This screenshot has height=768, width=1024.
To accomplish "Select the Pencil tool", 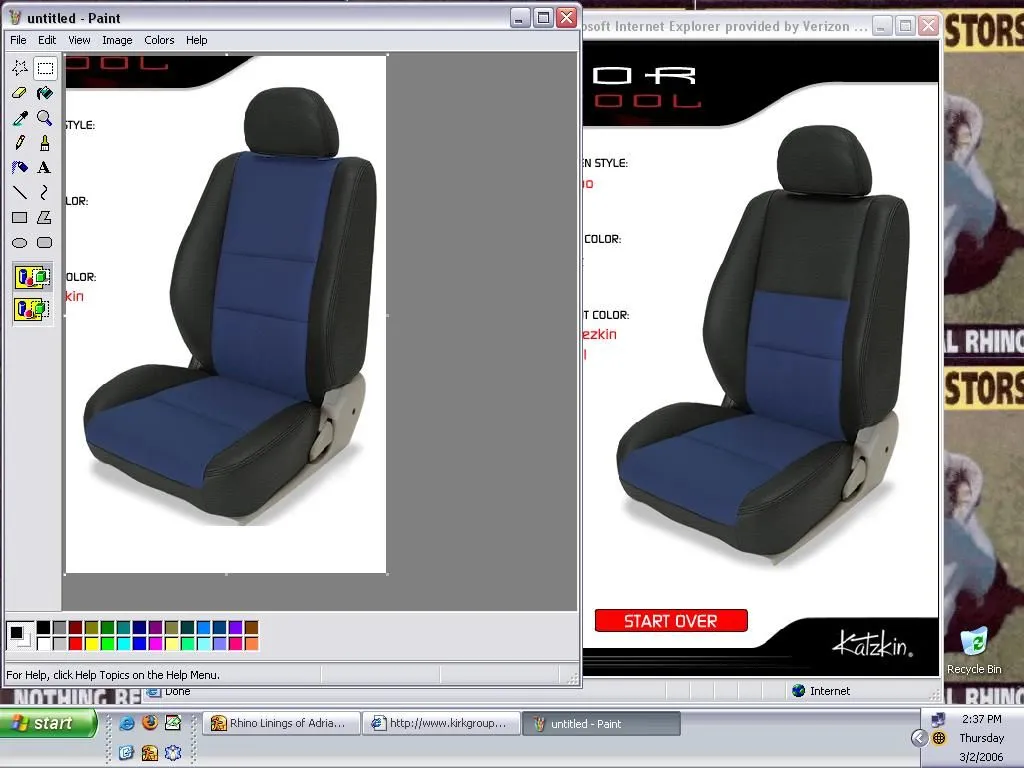I will (x=19, y=143).
